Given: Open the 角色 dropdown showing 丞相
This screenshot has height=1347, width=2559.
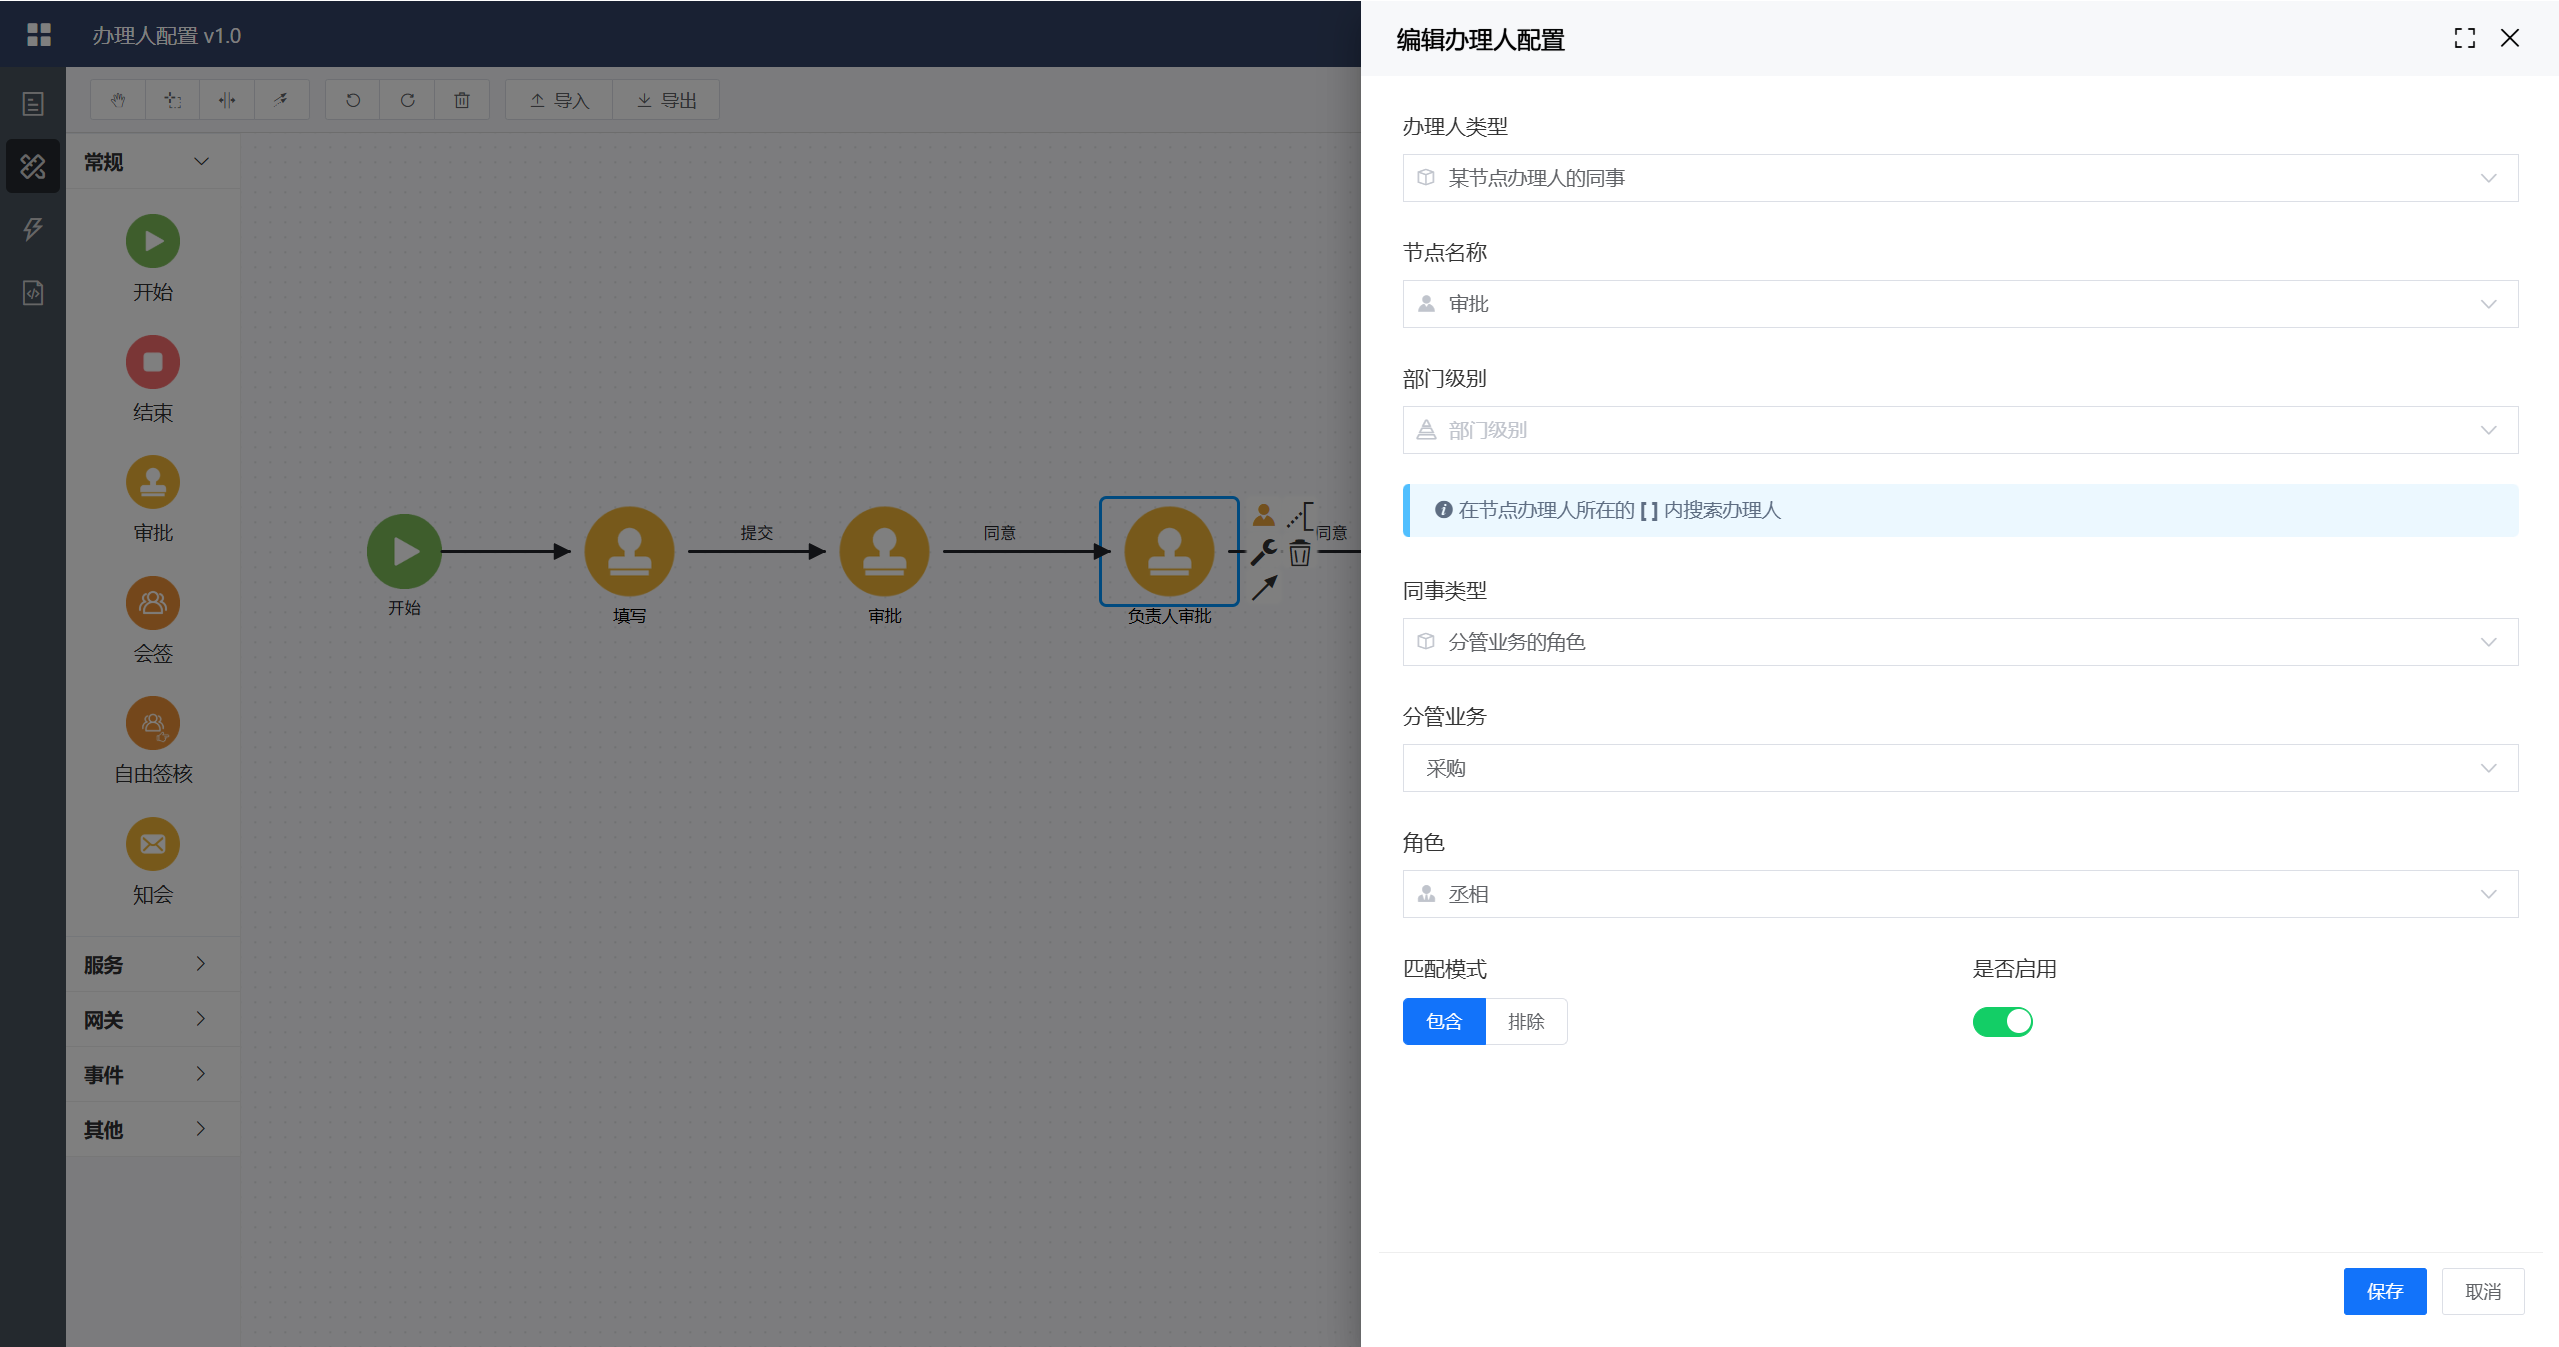Looking at the screenshot, I should click(1959, 894).
